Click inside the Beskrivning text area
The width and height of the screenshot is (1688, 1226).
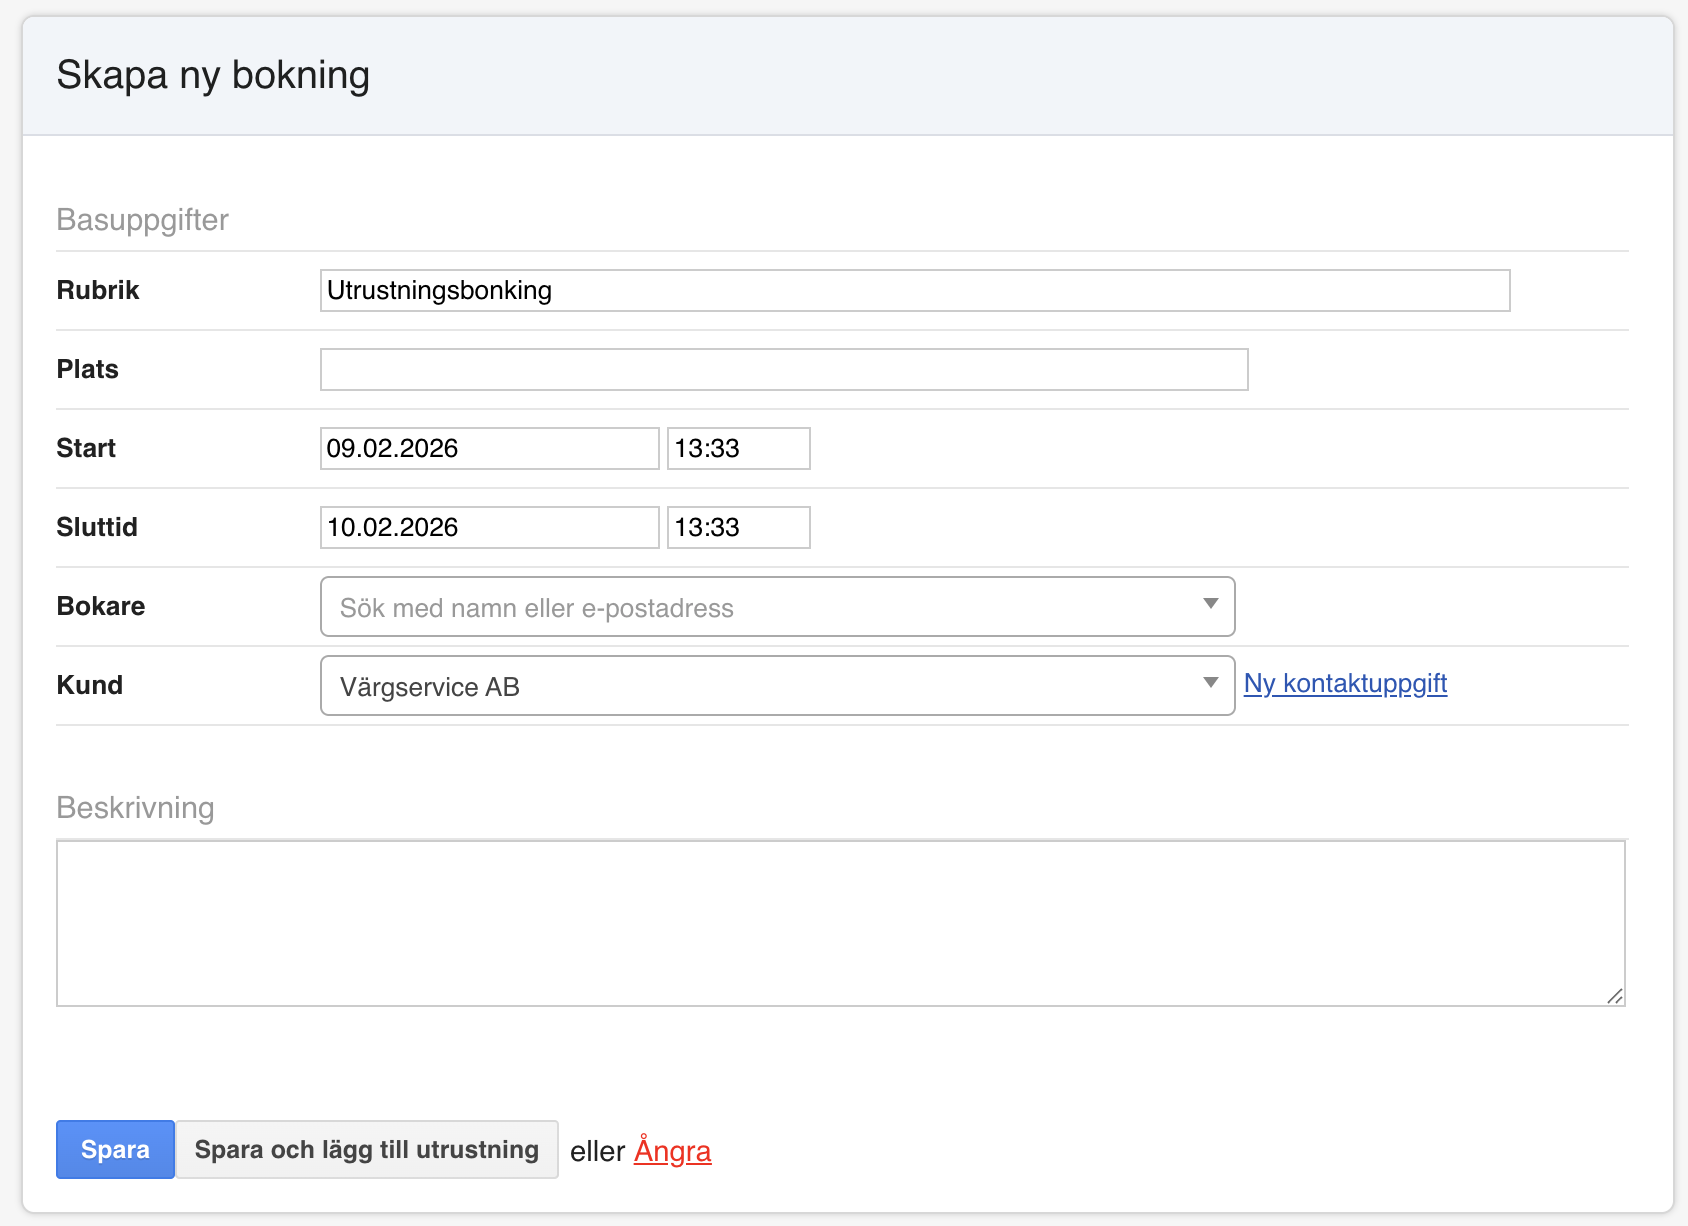coord(840,923)
